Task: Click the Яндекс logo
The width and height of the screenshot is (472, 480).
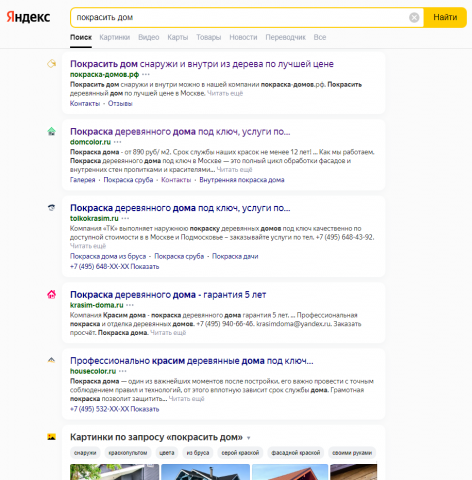Action: coord(28,17)
